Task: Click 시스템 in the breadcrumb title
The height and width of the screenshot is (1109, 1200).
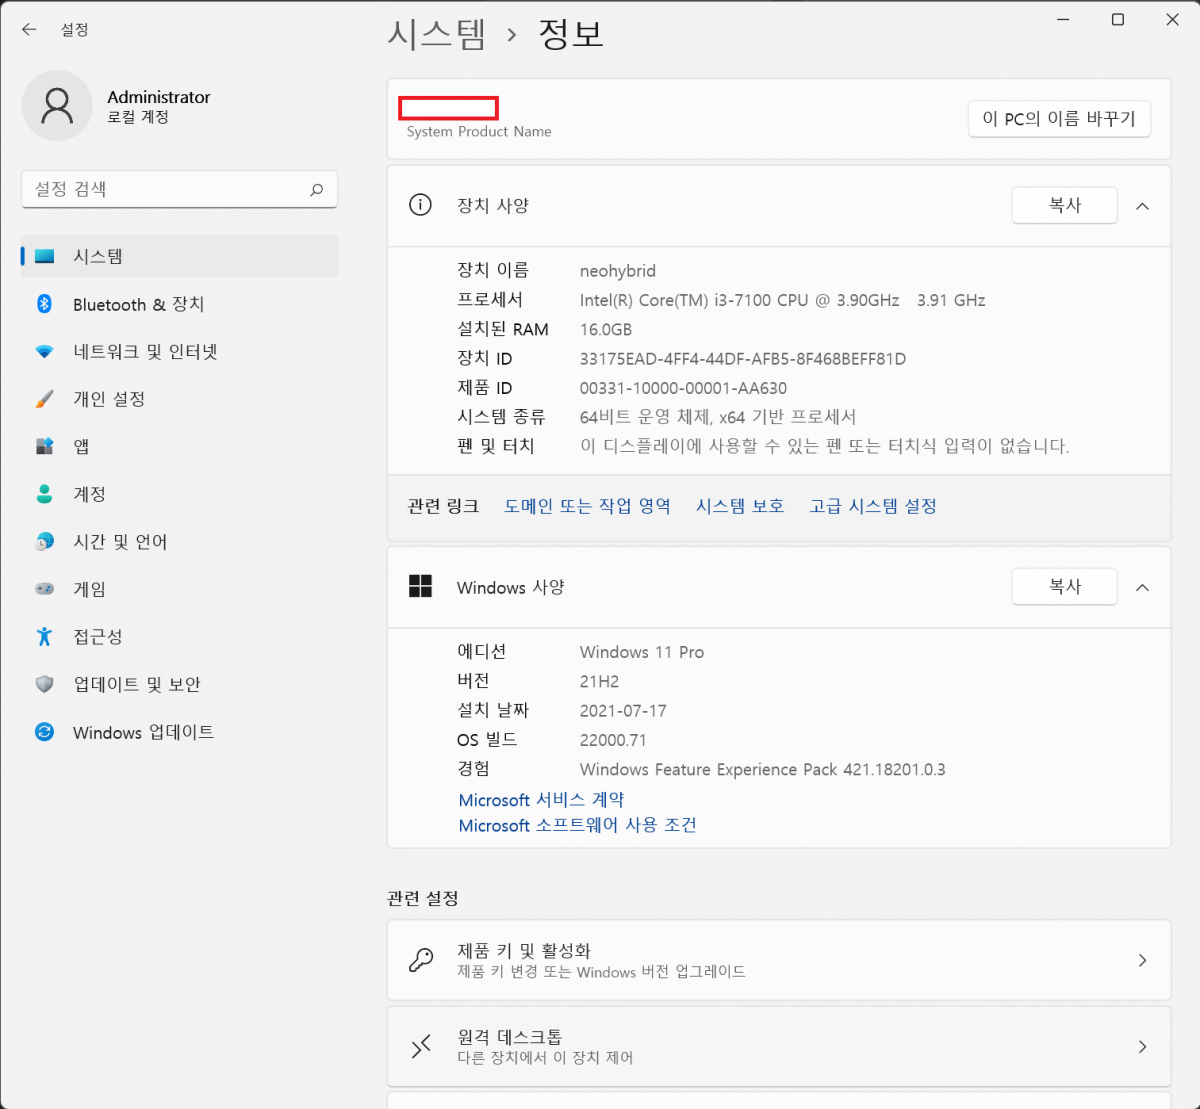Action: [x=436, y=34]
